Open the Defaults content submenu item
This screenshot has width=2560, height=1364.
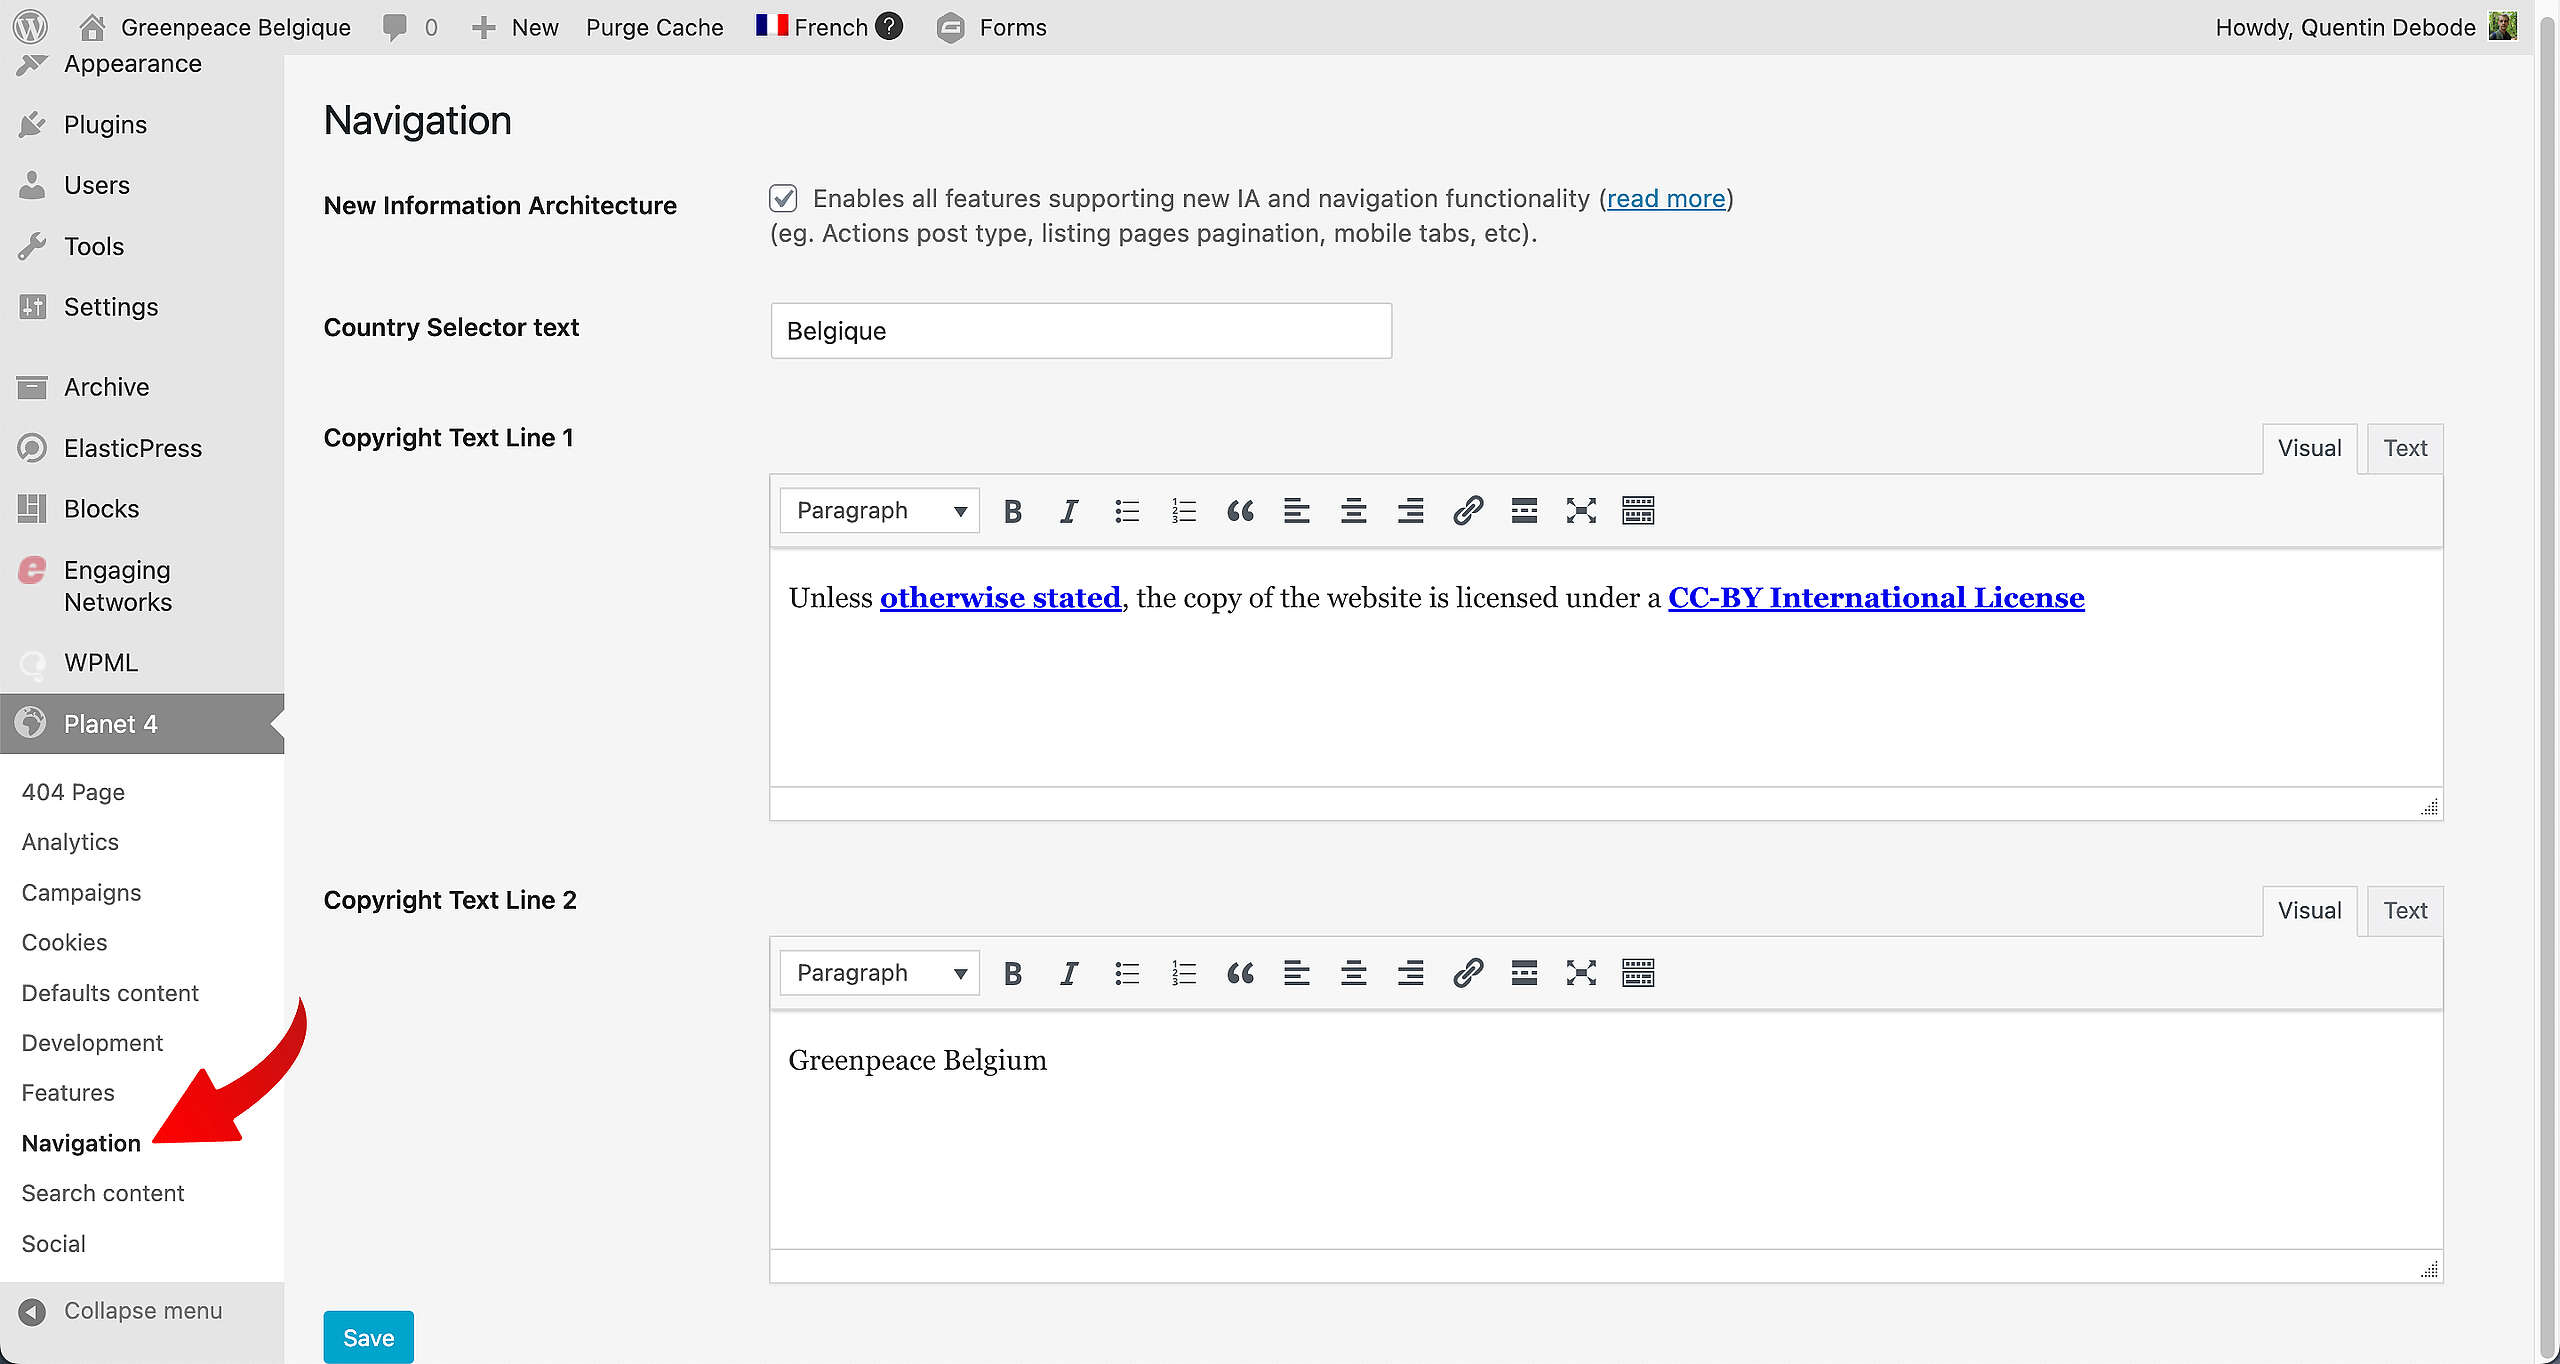pyautogui.click(x=110, y=993)
